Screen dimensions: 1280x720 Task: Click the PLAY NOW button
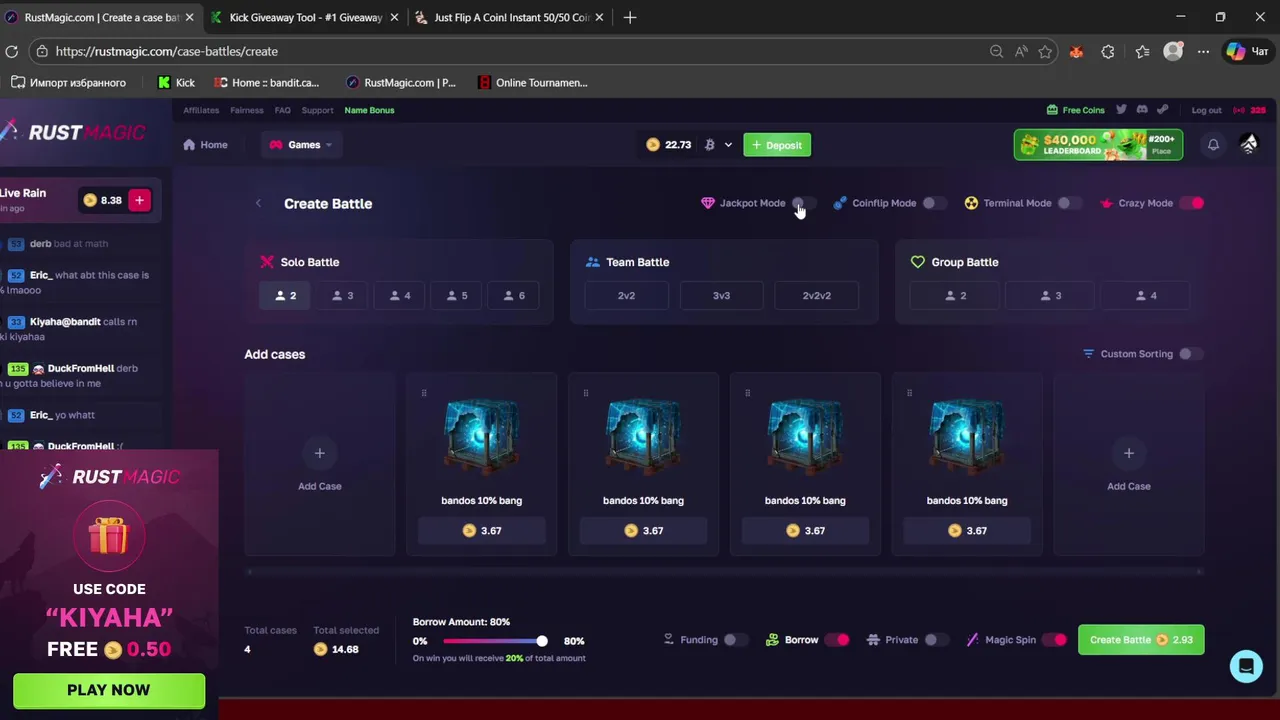(x=109, y=690)
